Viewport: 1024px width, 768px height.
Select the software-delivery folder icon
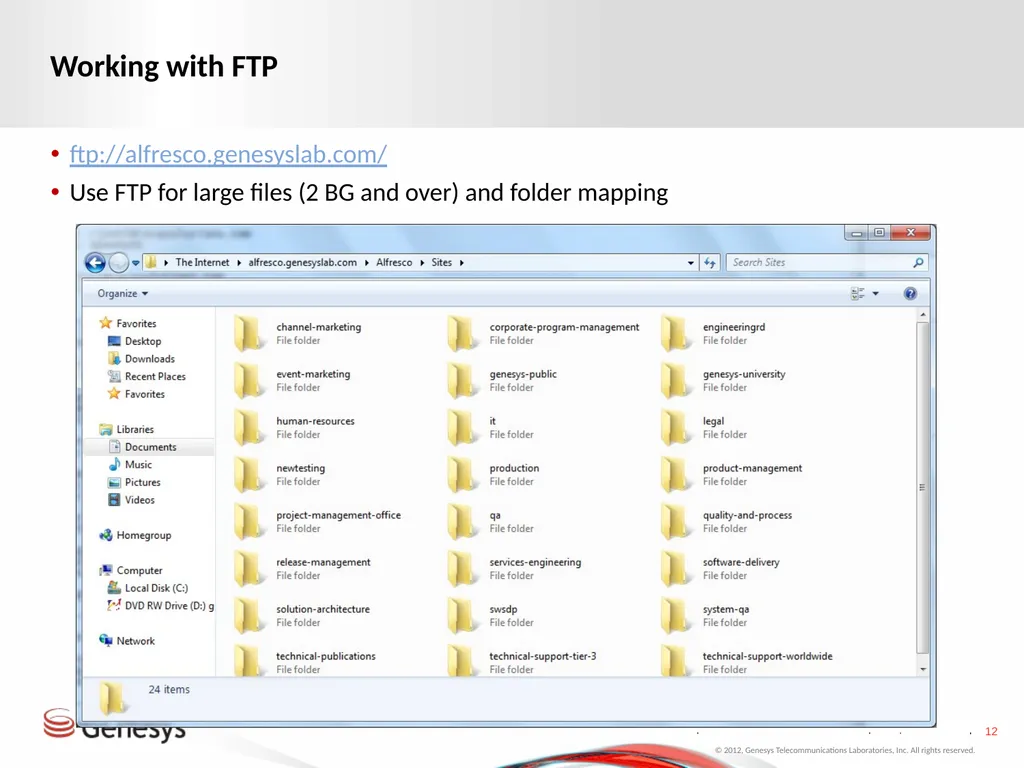(x=676, y=568)
